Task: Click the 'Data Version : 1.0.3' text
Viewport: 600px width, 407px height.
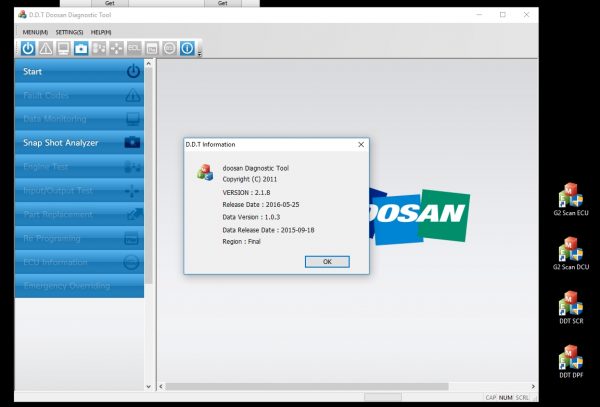Action: 251,217
